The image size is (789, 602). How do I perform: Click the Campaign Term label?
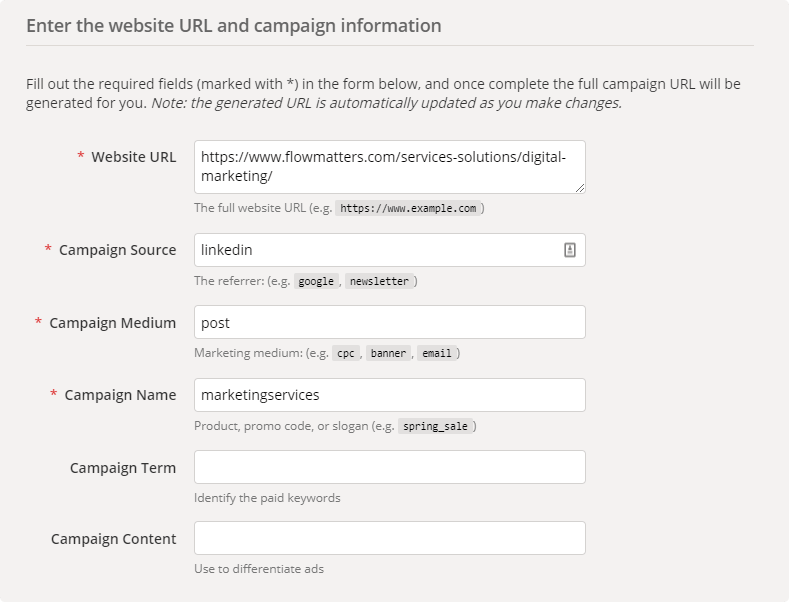[x=122, y=467]
